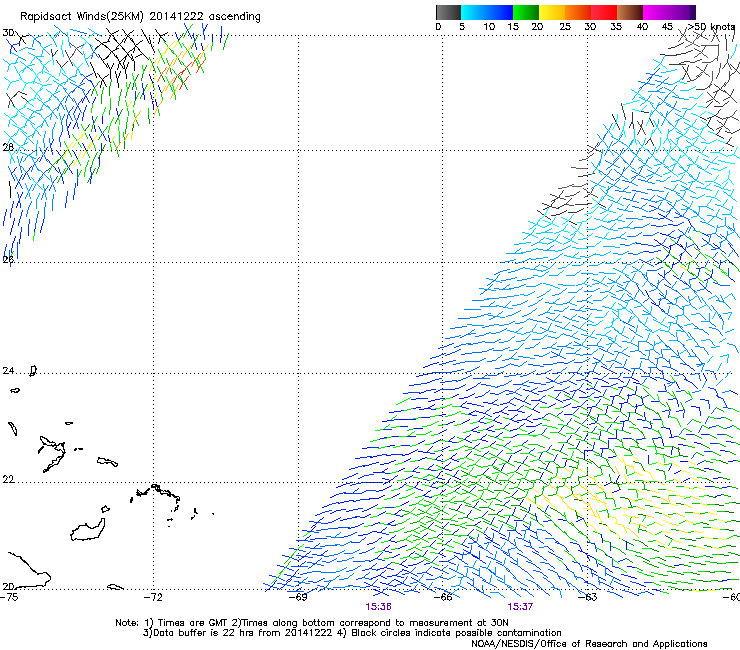The height and width of the screenshot is (650, 740).
Task: Click the '40' knots legend label
Action: pos(642,27)
